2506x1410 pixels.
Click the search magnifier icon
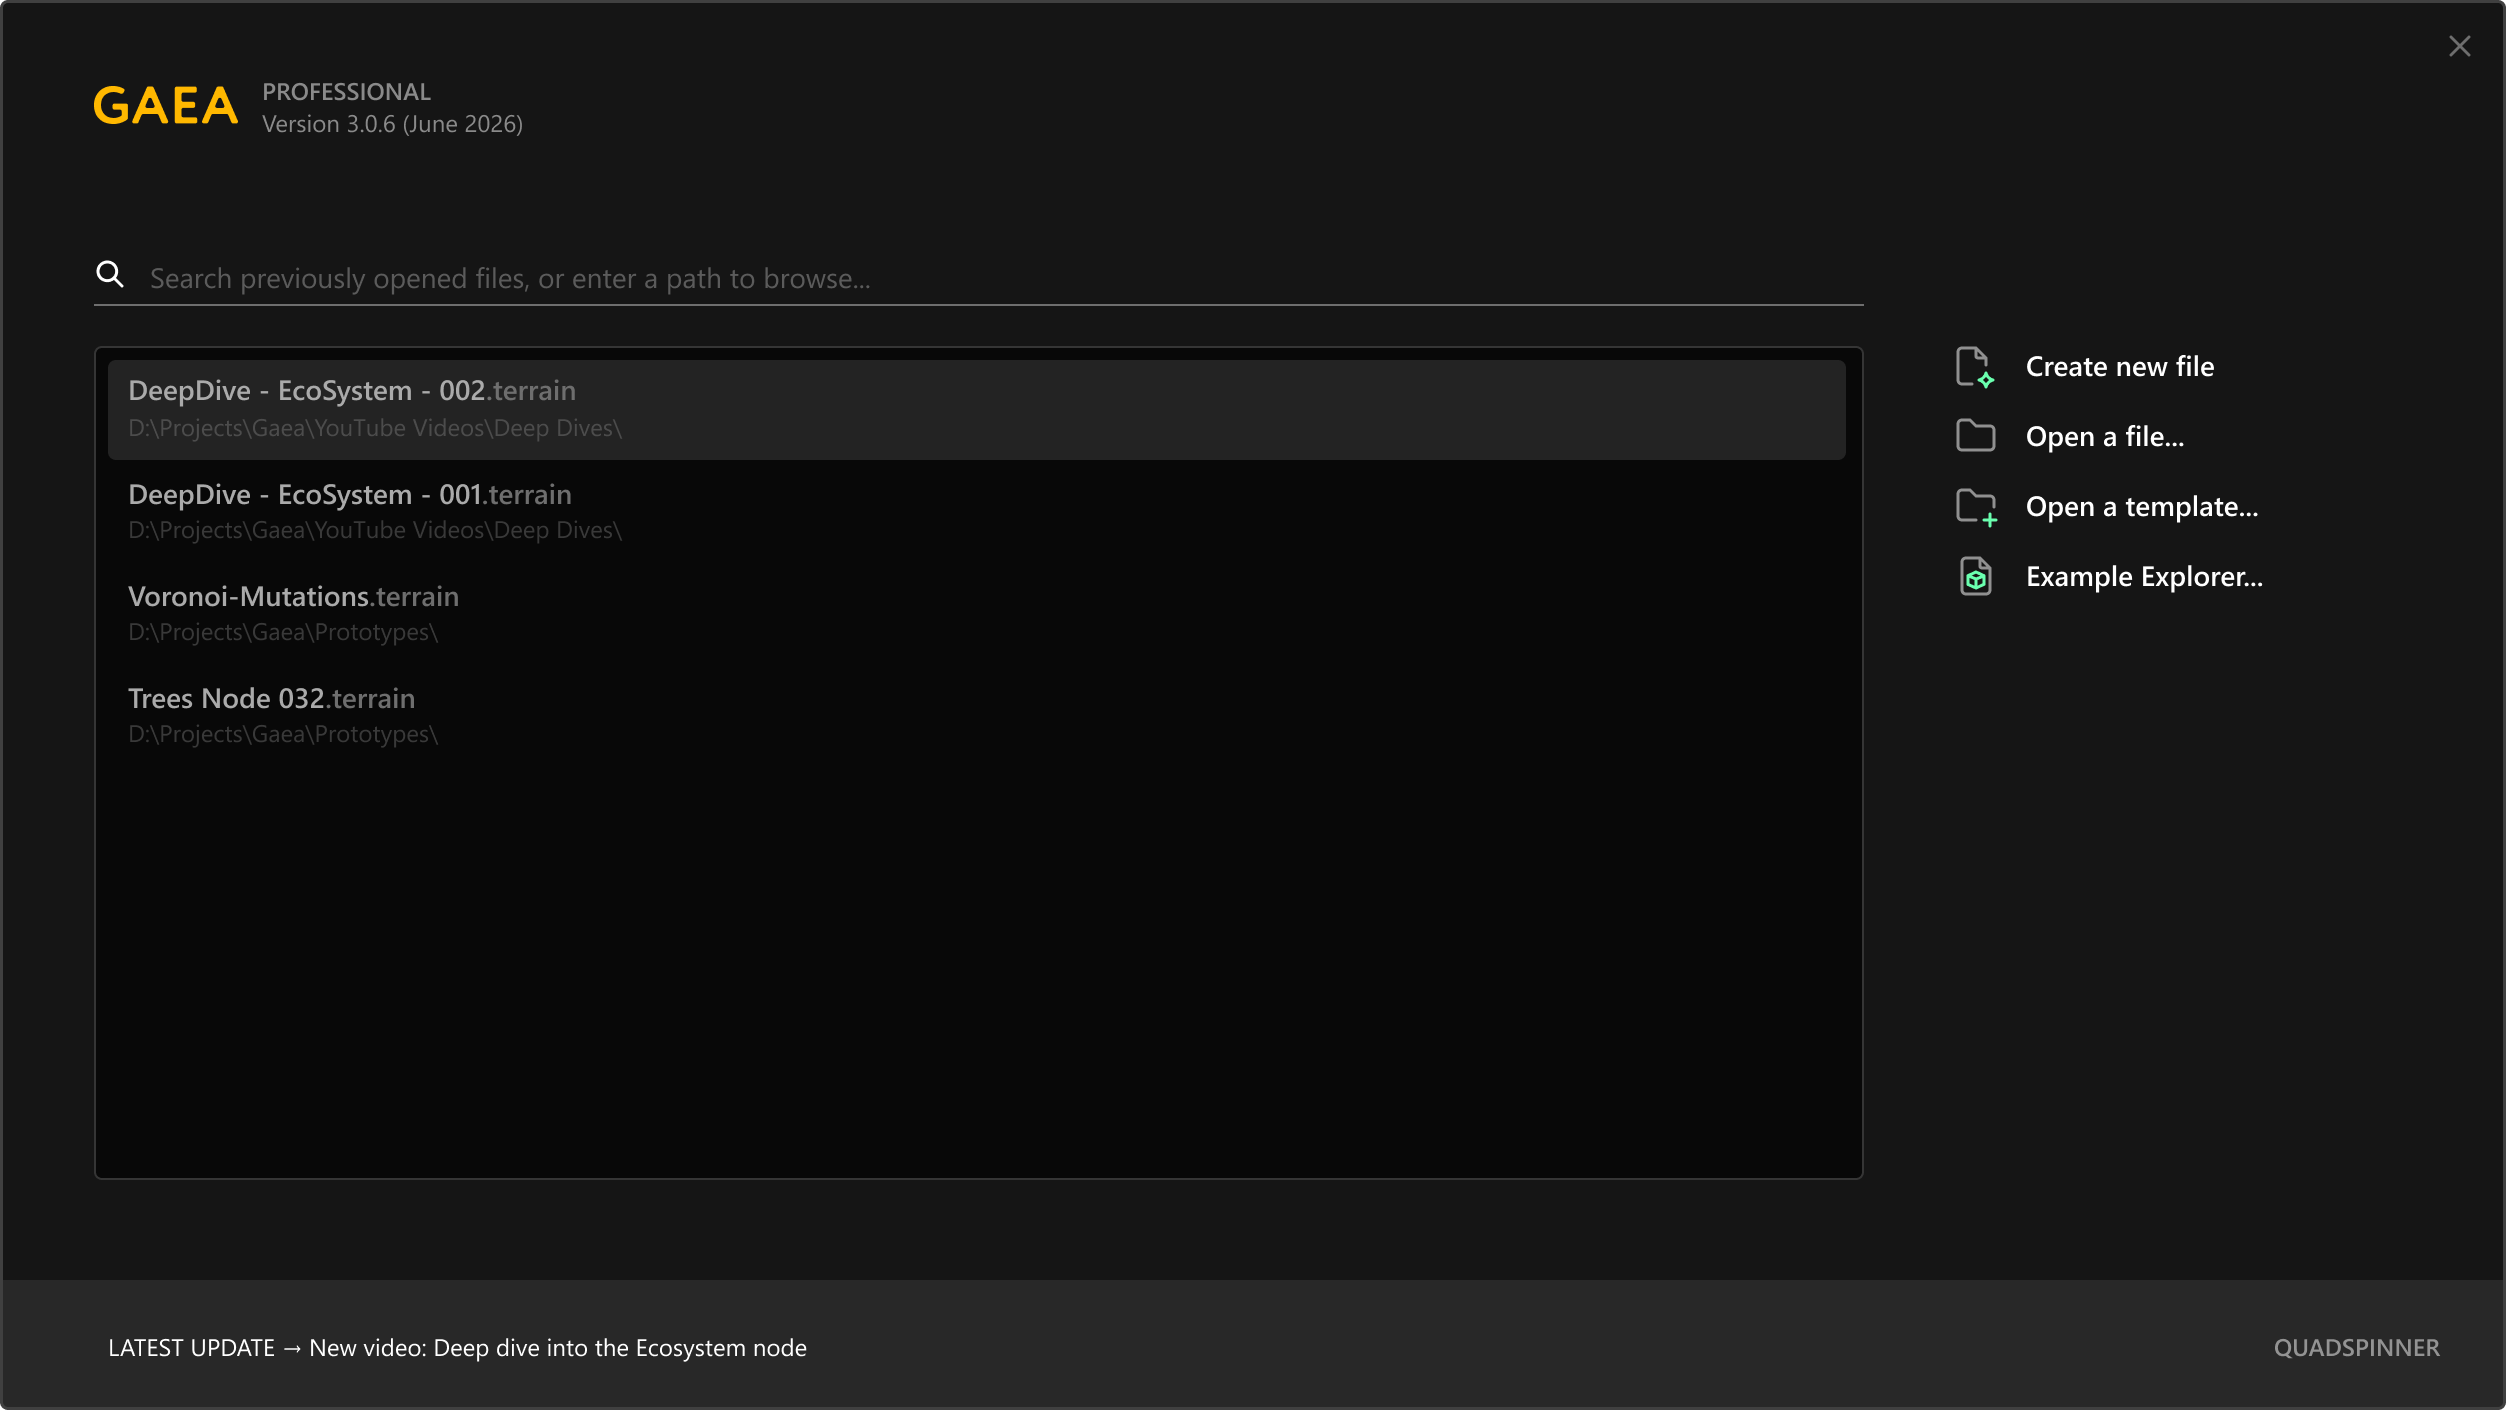[x=110, y=275]
